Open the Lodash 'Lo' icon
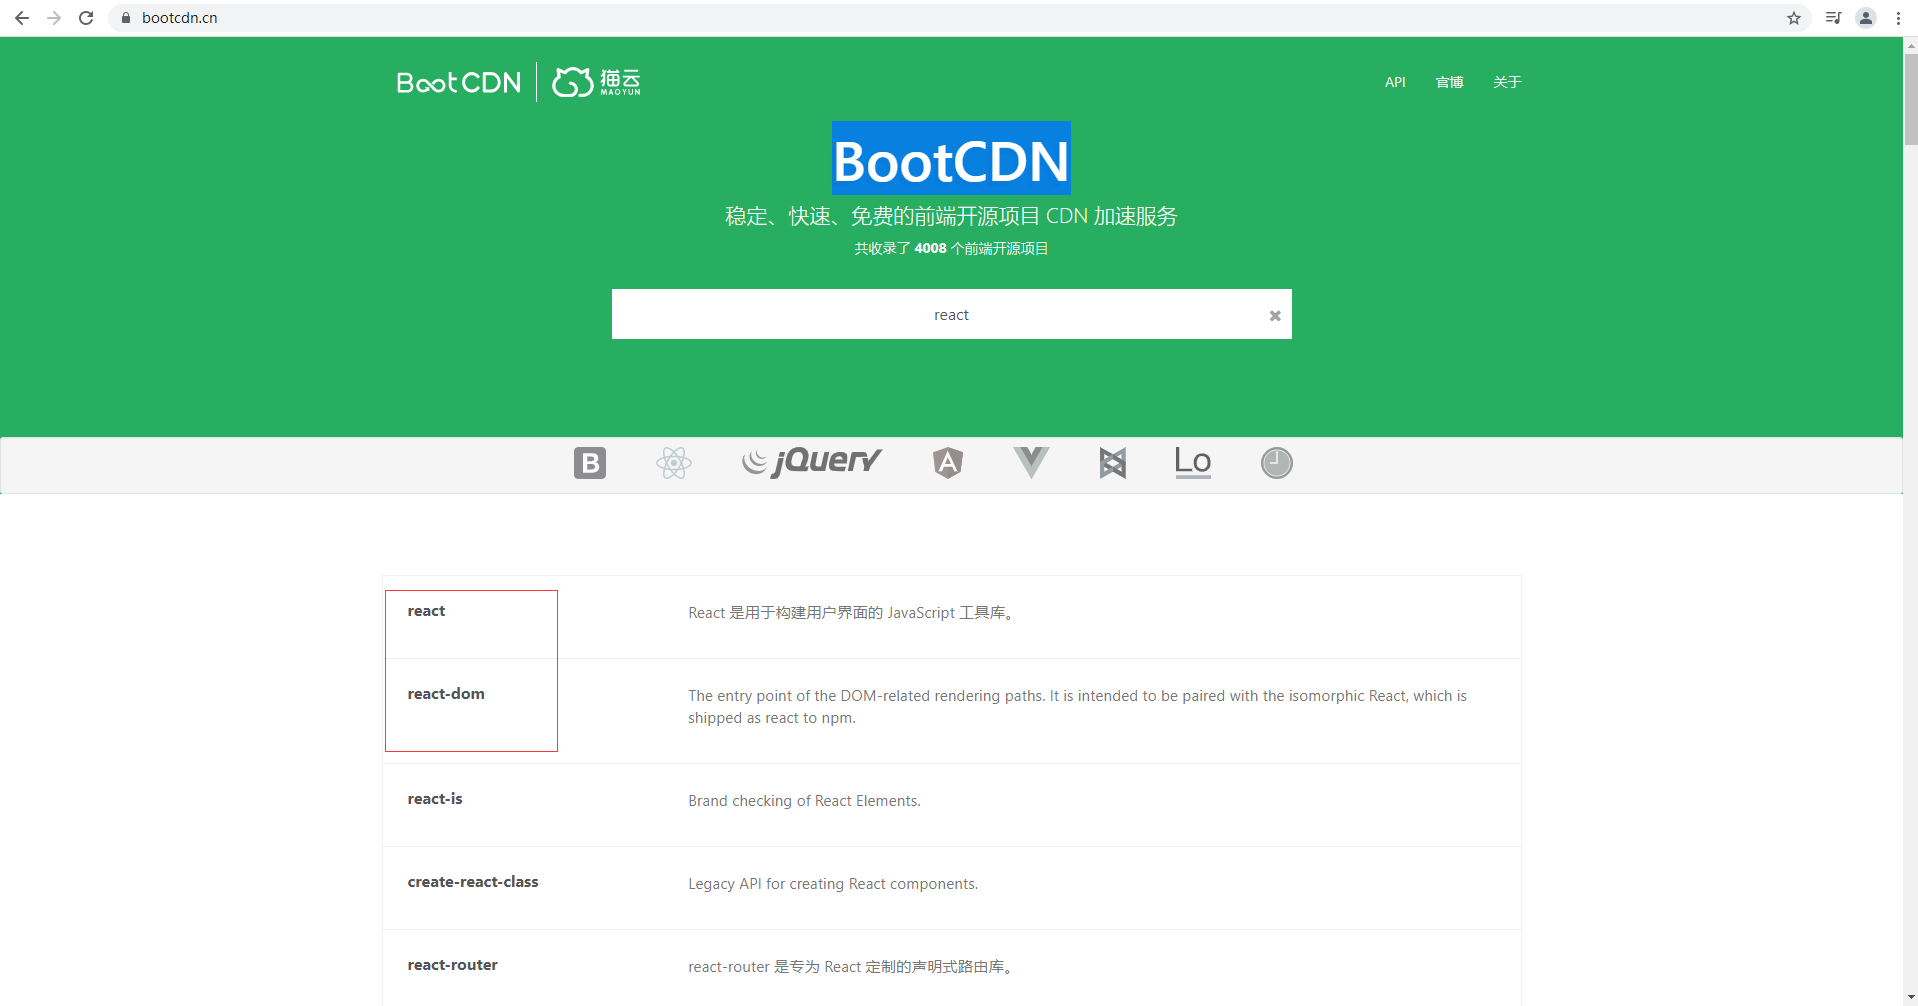This screenshot has height=1006, width=1918. (x=1193, y=462)
